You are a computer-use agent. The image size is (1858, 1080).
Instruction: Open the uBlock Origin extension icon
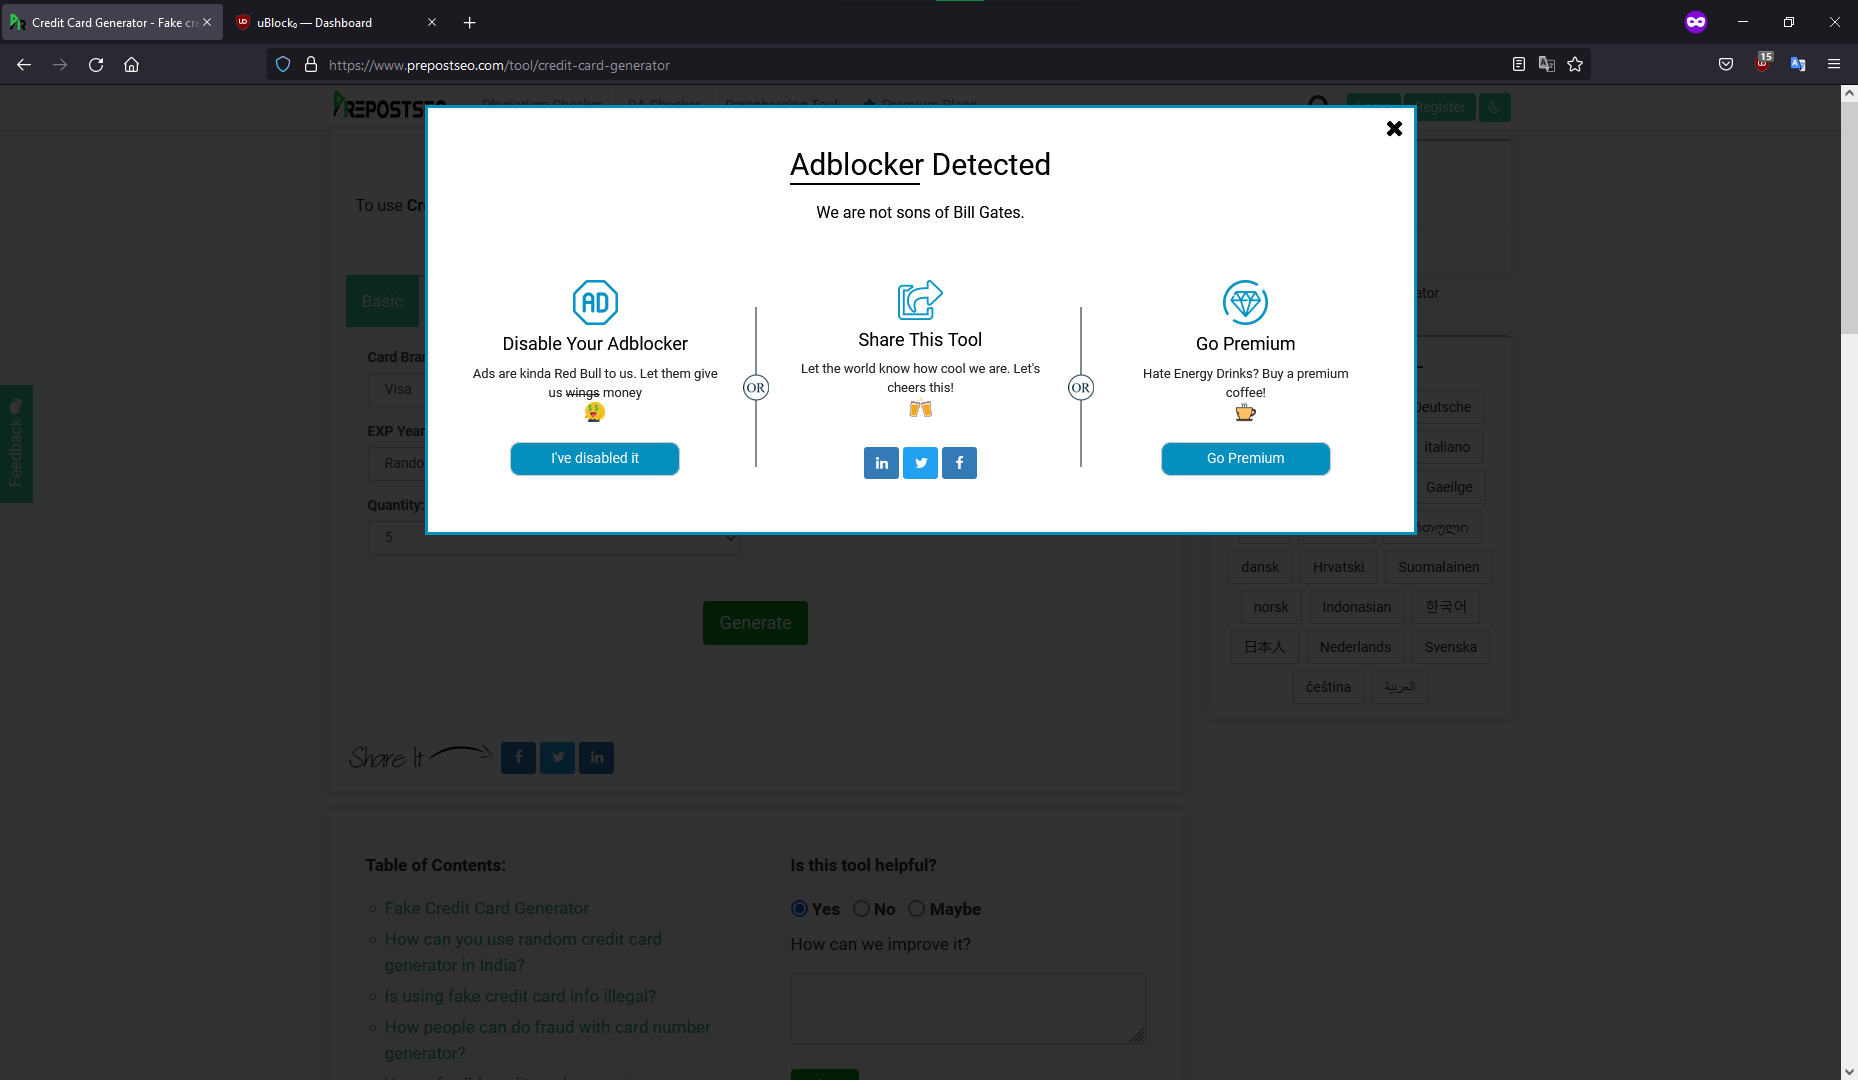point(1762,64)
